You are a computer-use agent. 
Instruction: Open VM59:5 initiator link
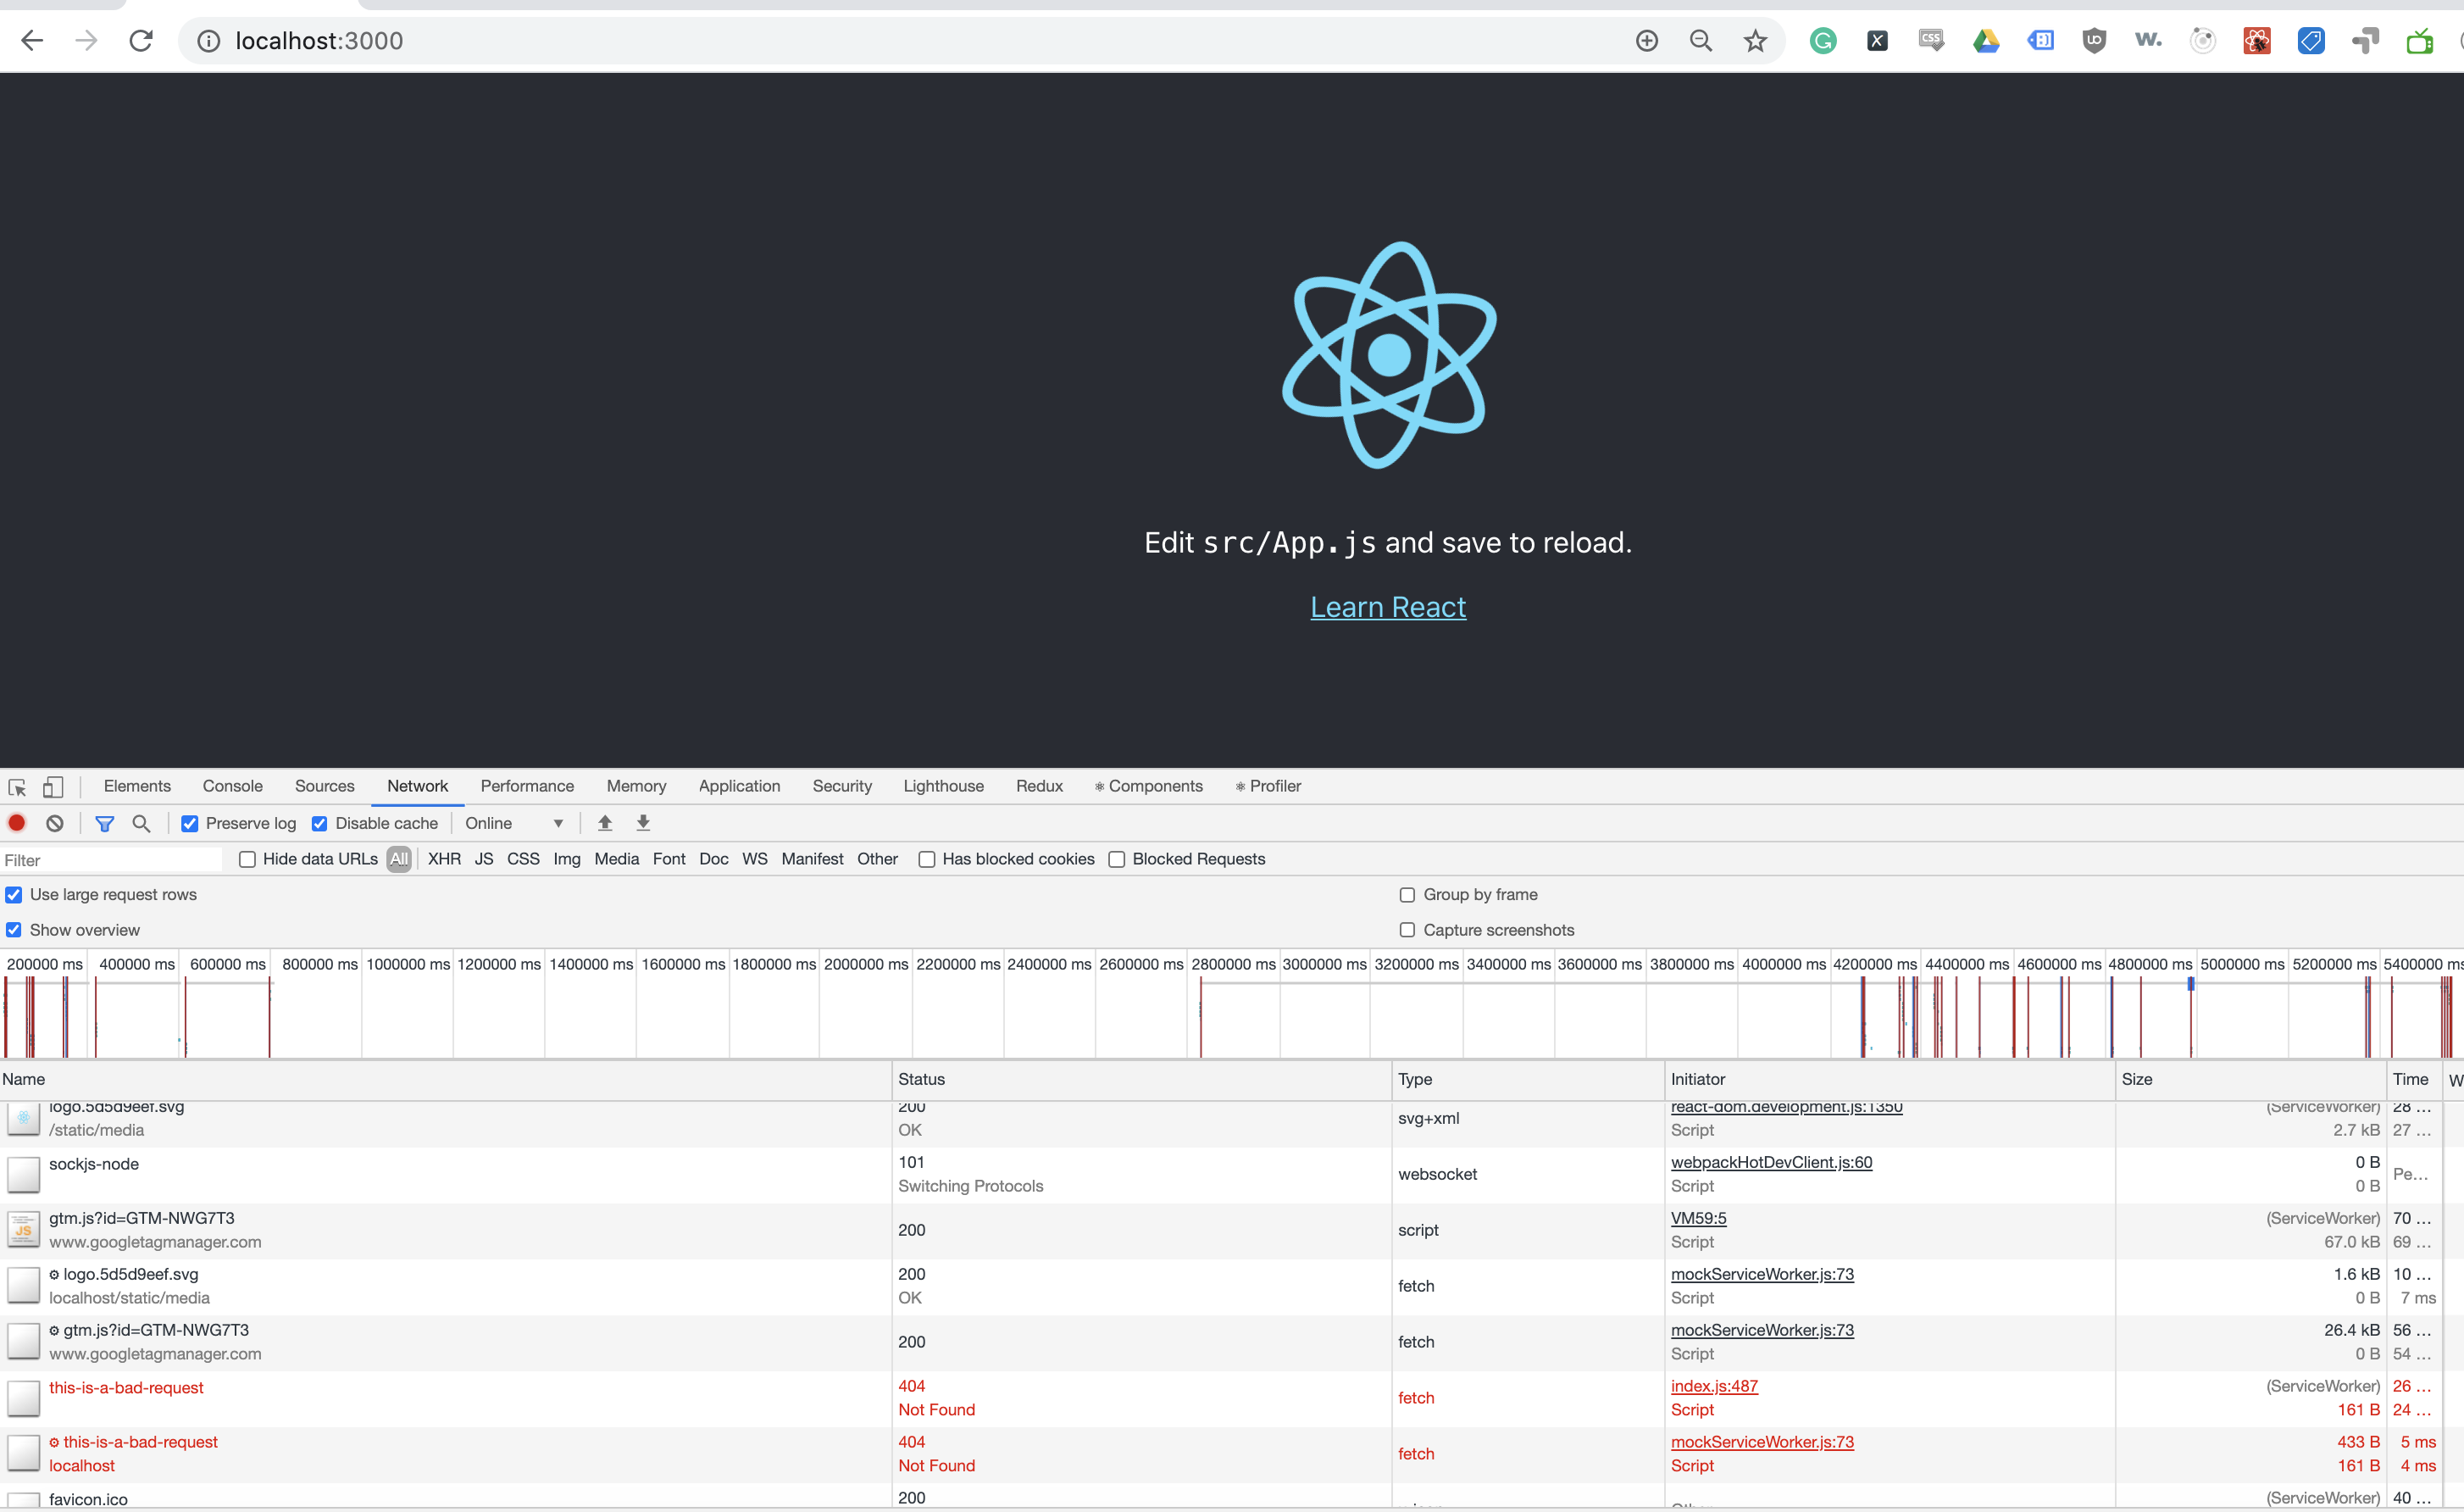coord(1698,1218)
